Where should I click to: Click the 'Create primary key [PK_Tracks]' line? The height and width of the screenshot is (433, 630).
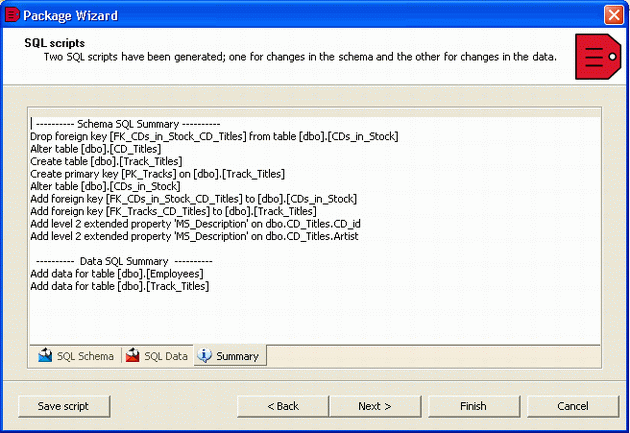click(x=158, y=174)
